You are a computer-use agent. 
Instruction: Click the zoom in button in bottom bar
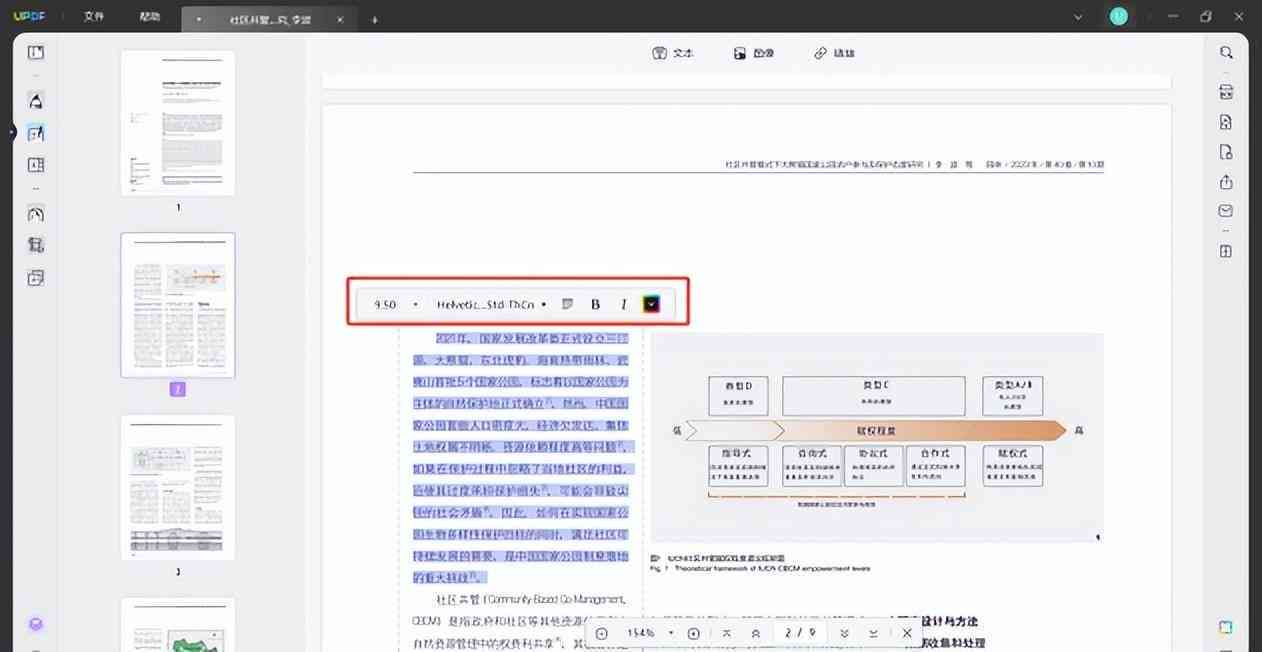pyautogui.click(x=694, y=633)
